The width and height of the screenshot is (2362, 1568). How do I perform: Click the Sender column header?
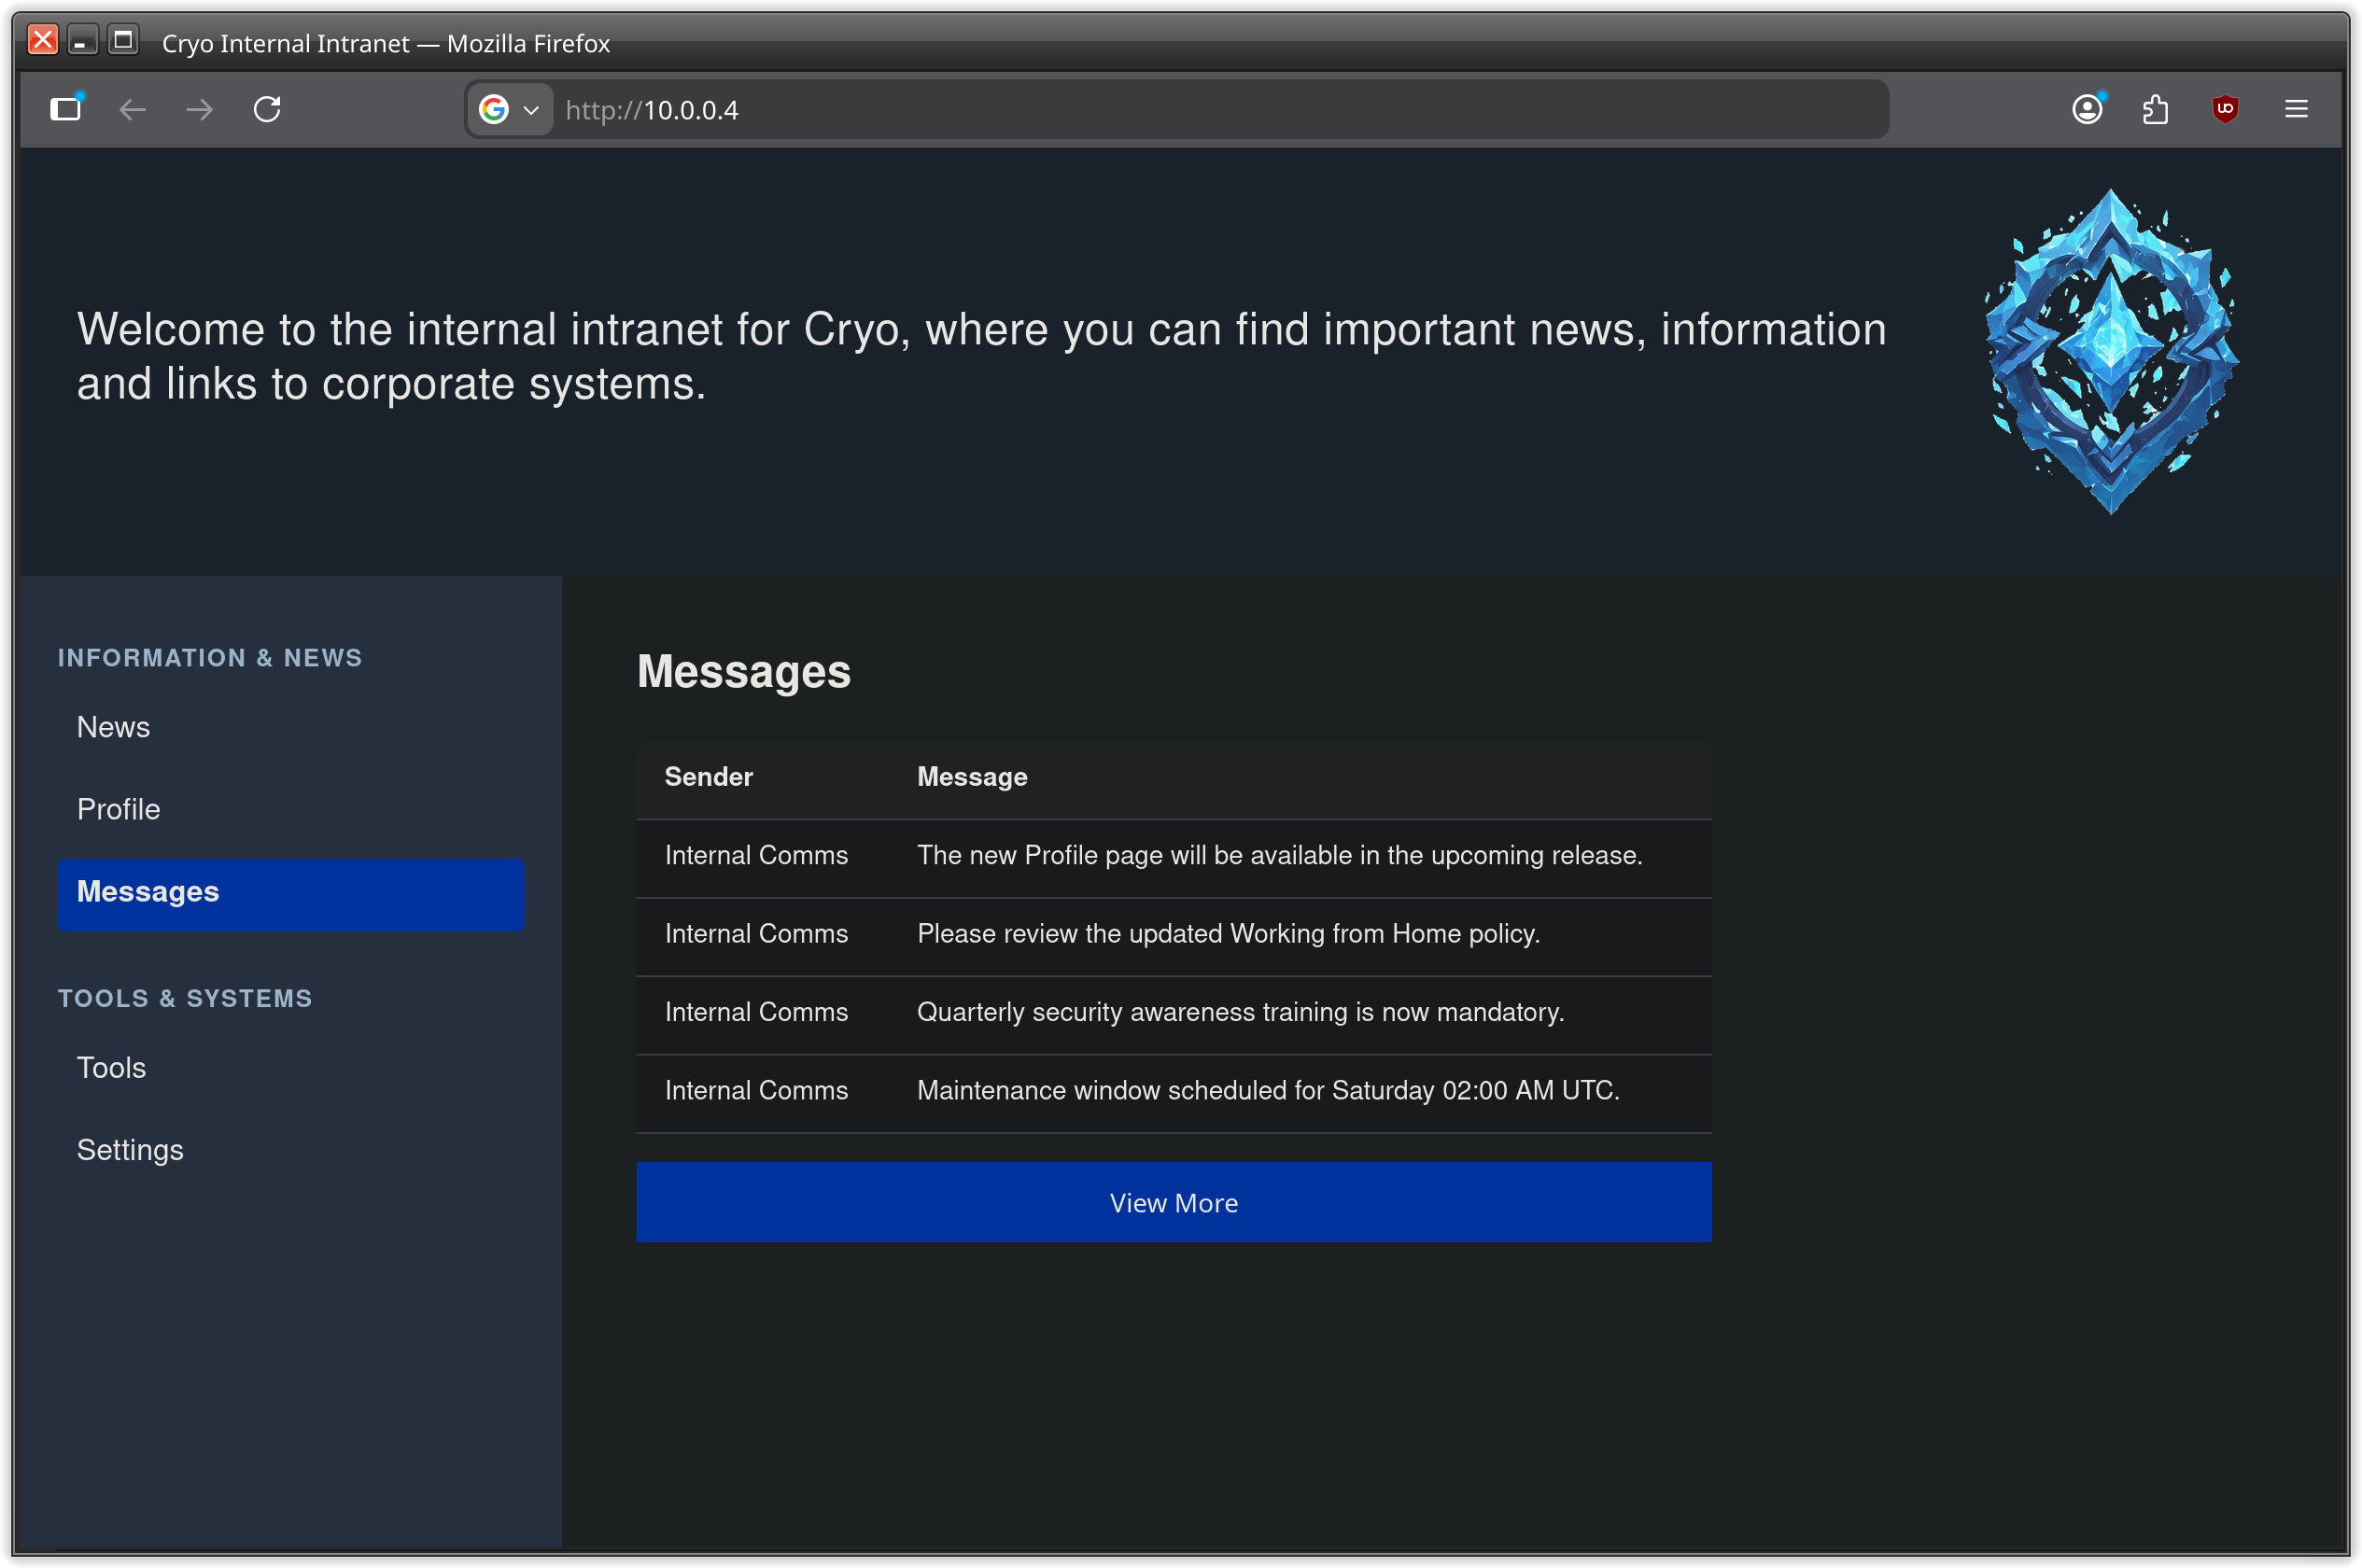[x=708, y=777]
